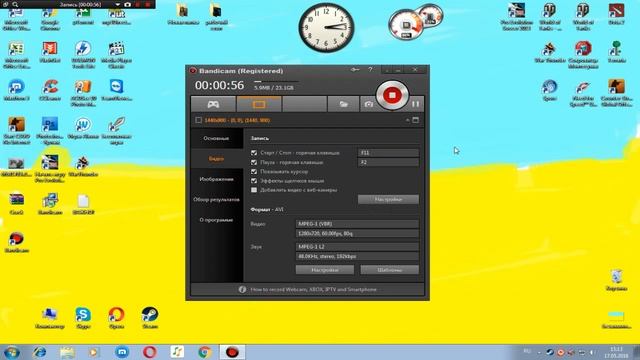Click the 00:00:56 recording timer

point(219,85)
